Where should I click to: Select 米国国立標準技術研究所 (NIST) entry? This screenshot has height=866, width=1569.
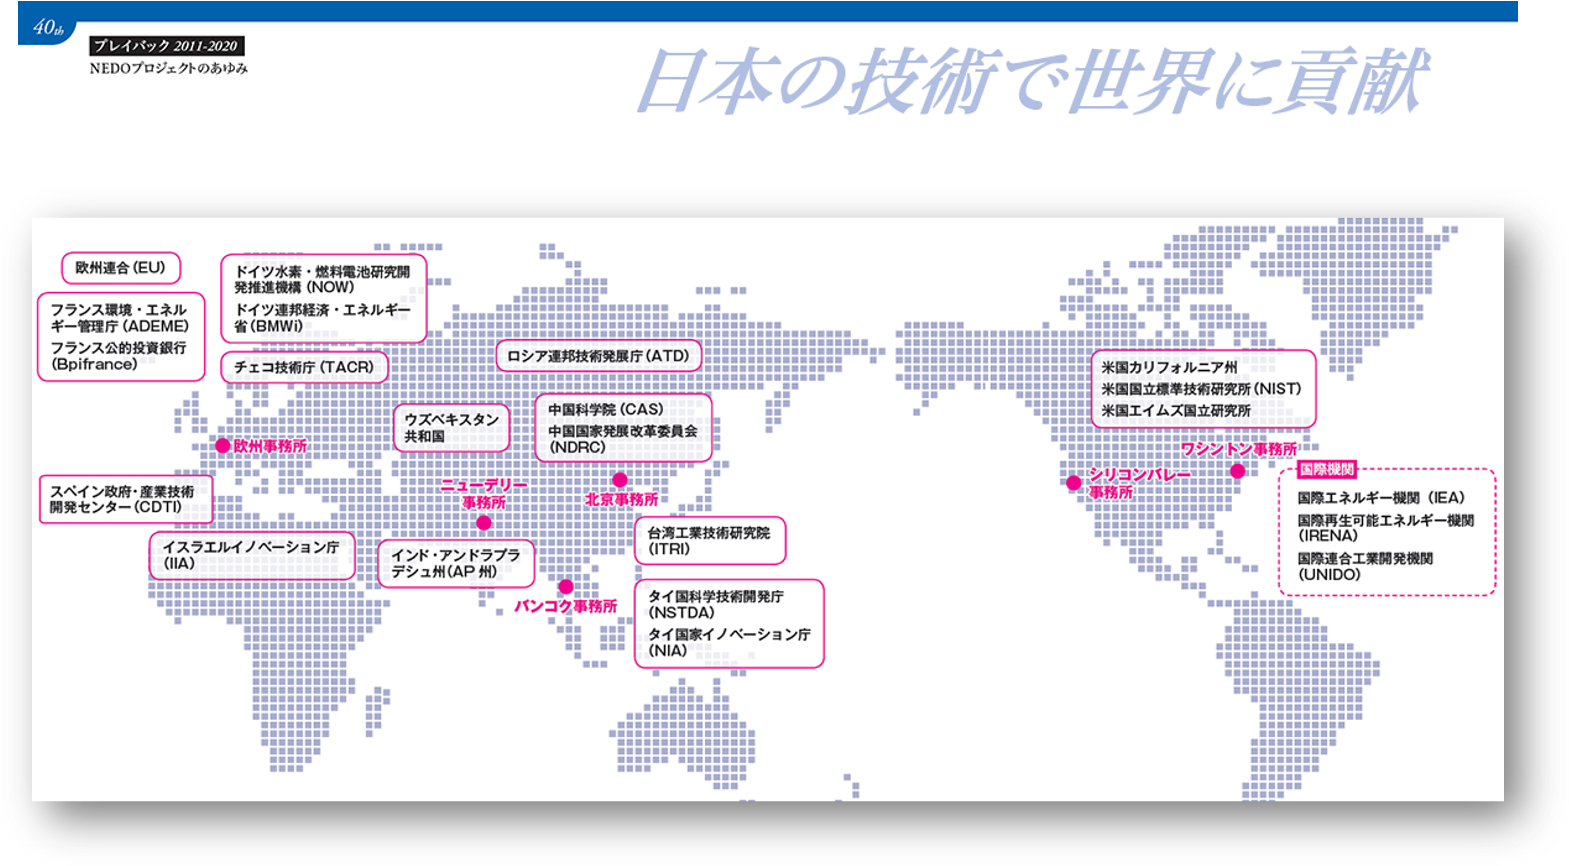point(1201,389)
